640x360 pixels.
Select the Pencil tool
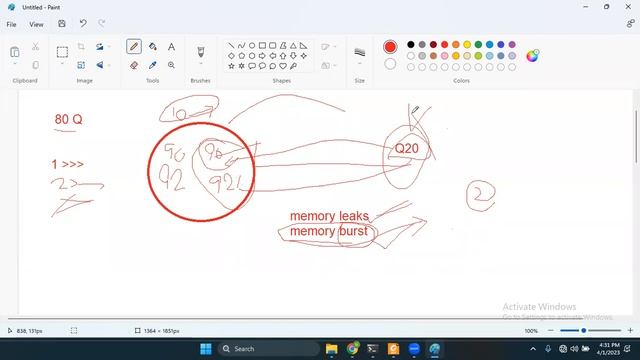point(134,47)
